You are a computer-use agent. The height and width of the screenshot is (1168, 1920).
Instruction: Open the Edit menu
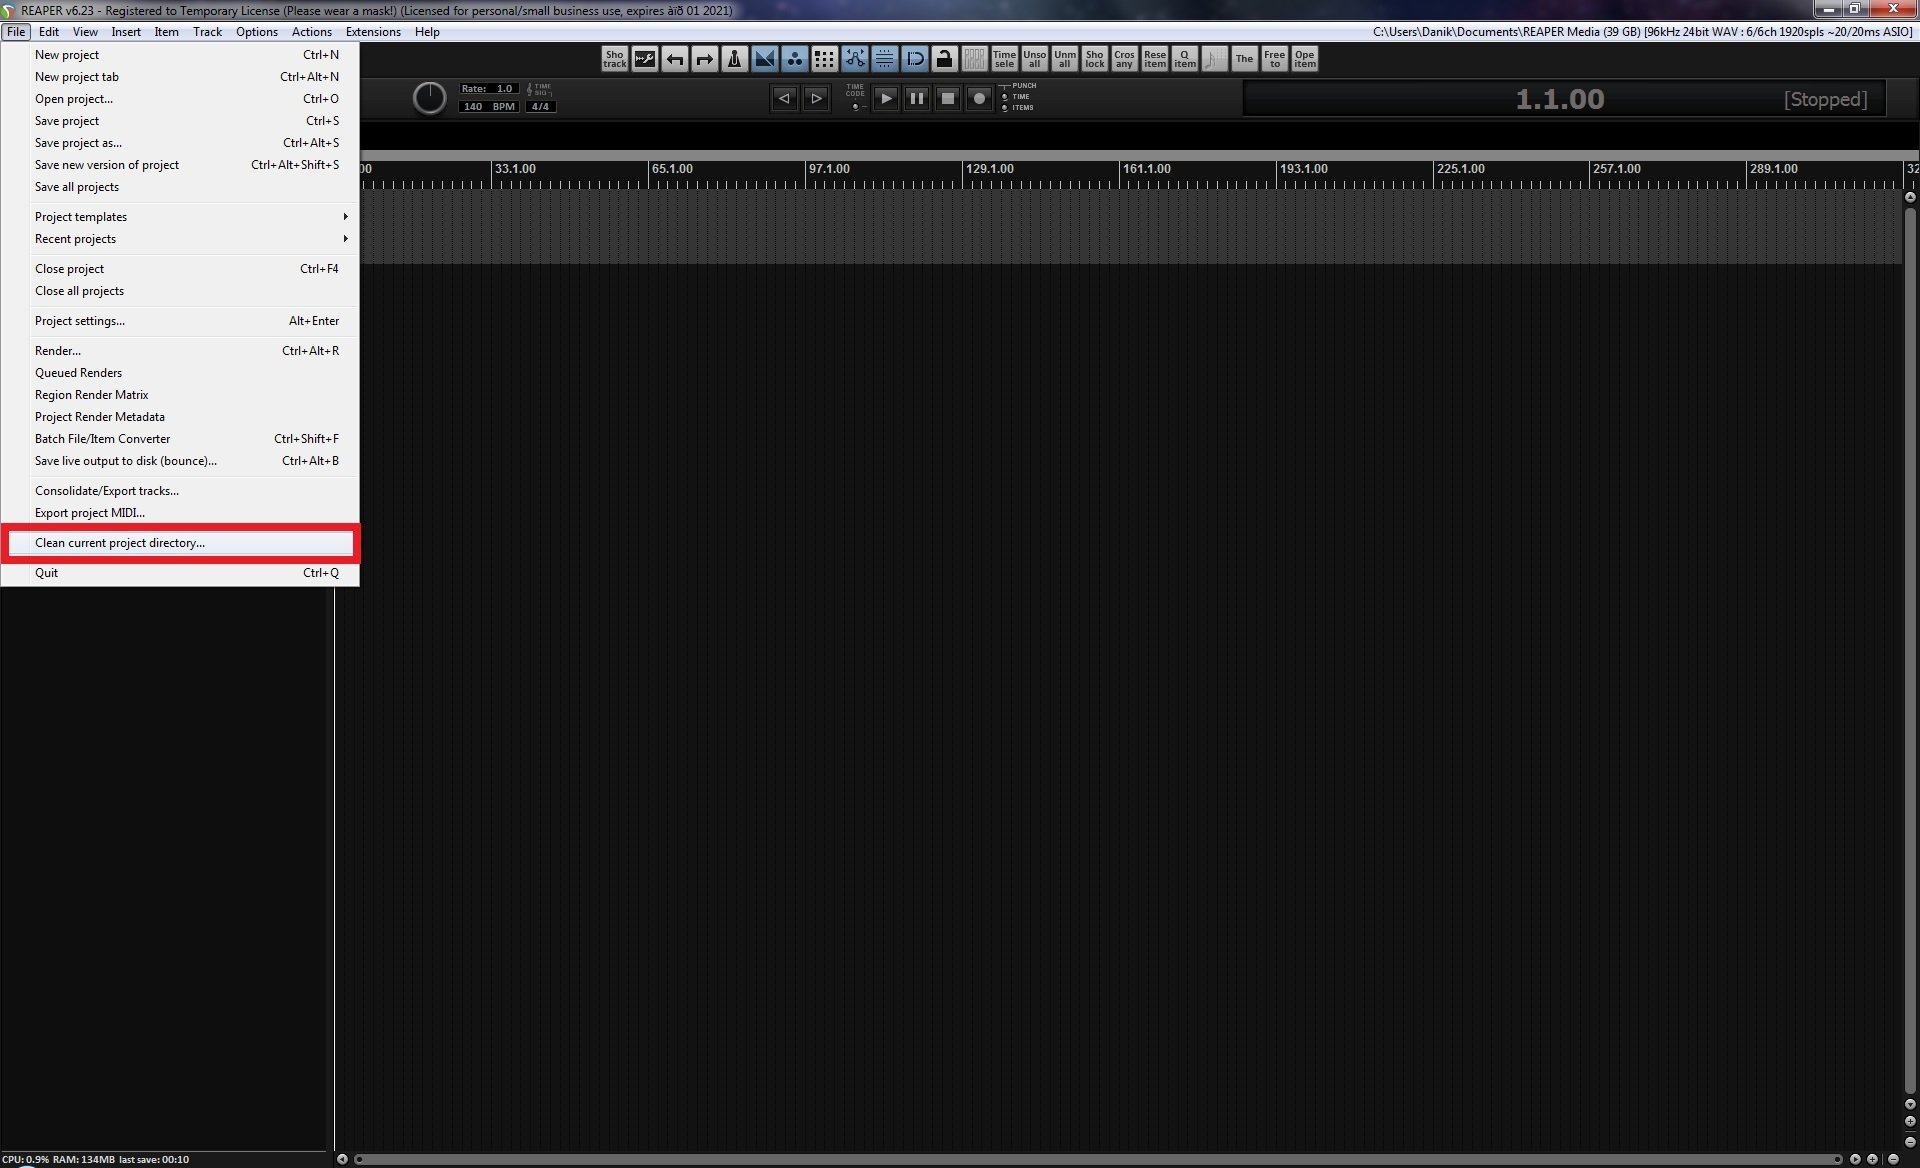pos(49,32)
